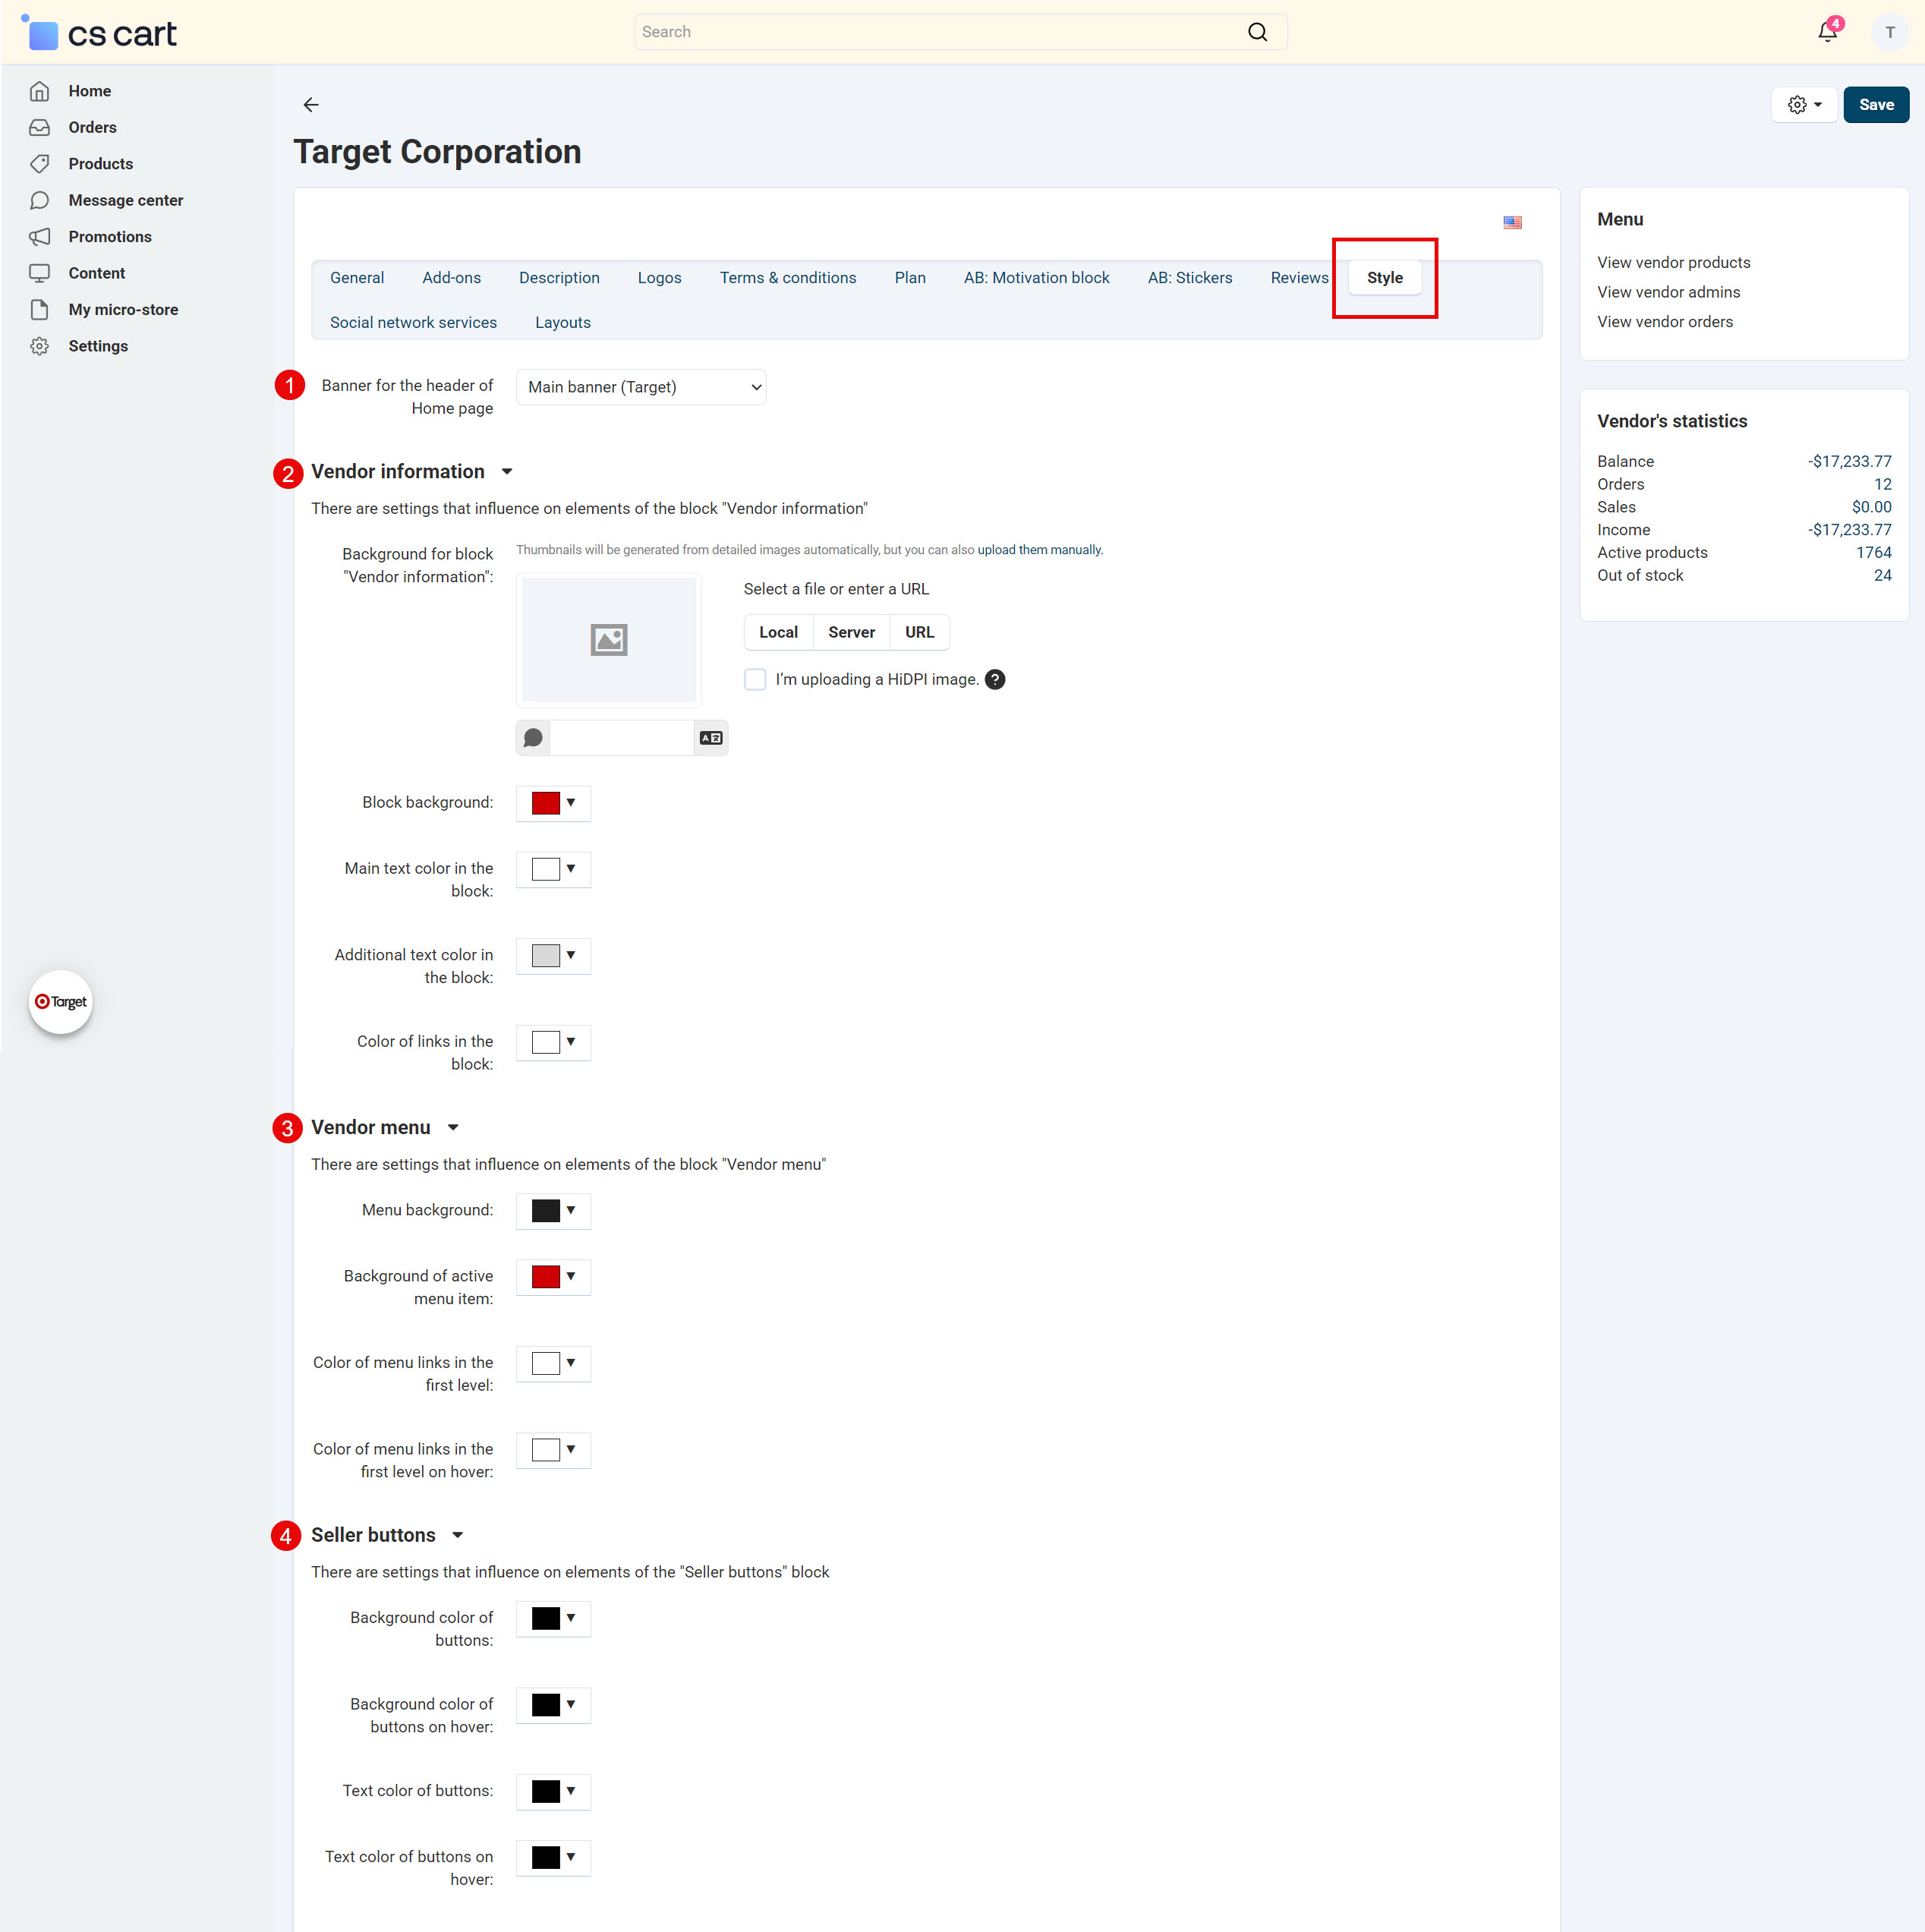The width and height of the screenshot is (1925, 1932).
Task: Open the Content section
Action: pyautogui.click(x=97, y=273)
